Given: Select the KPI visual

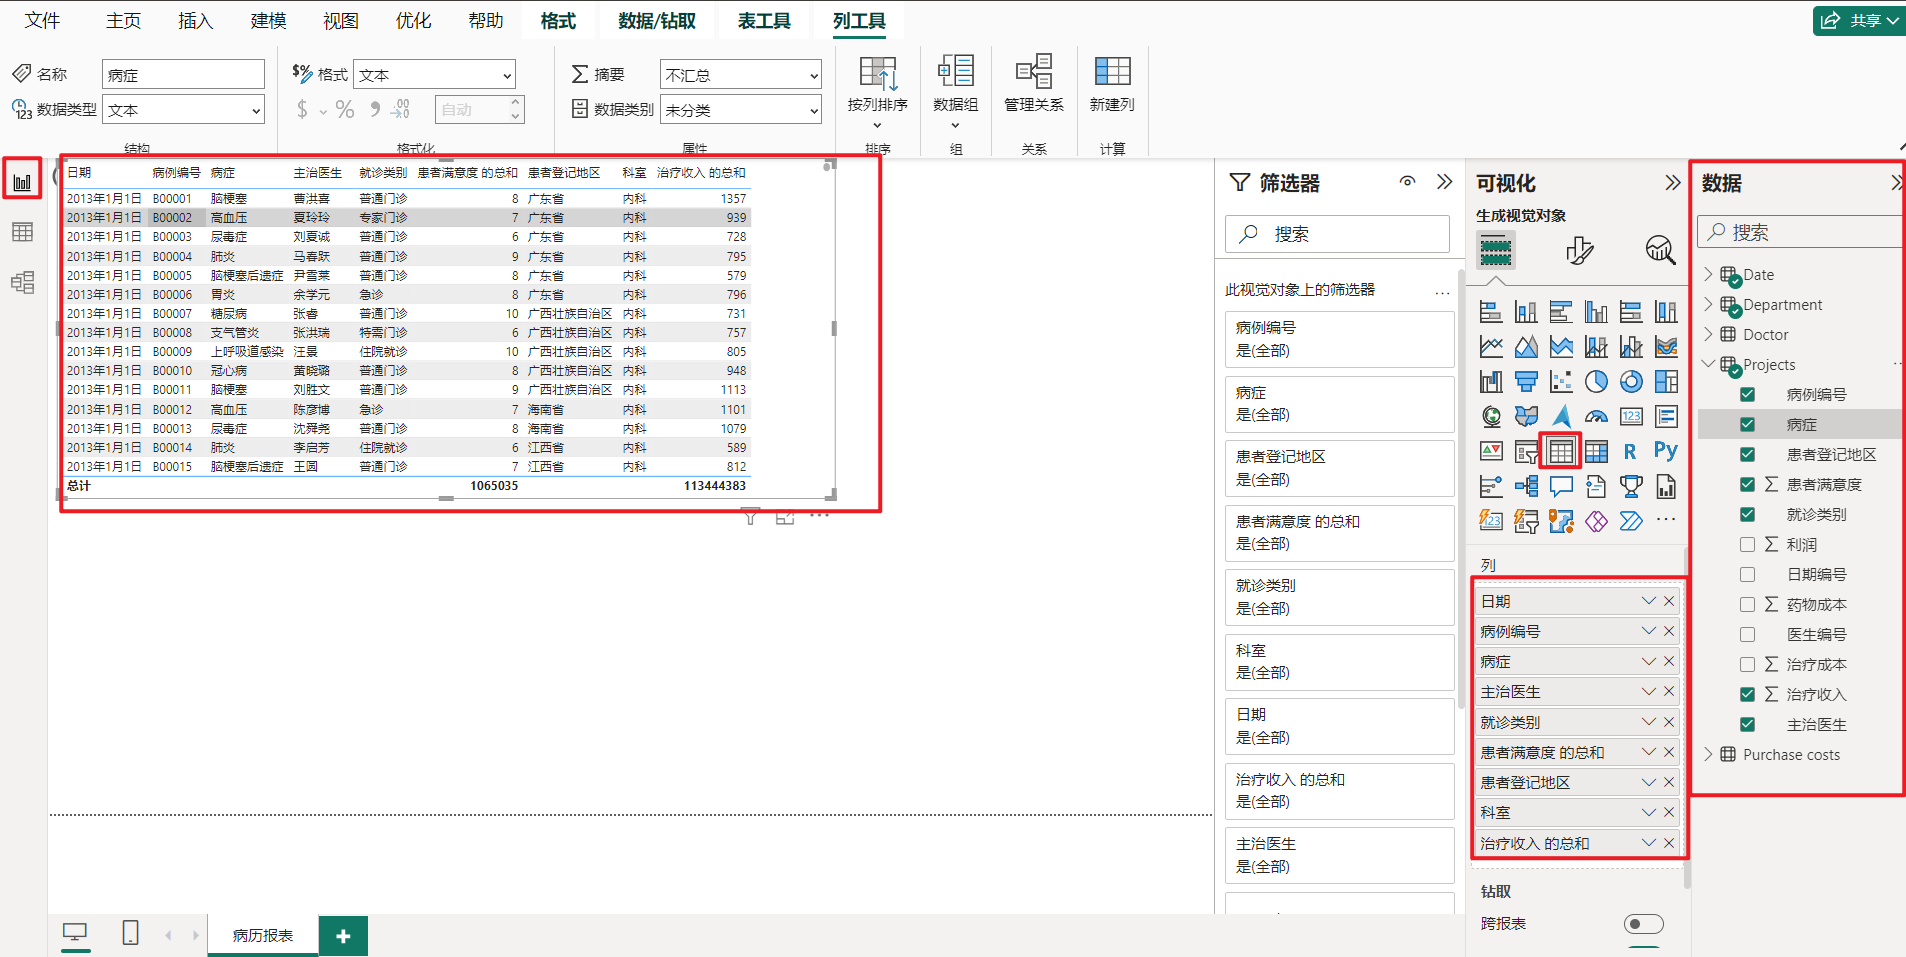Looking at the screenshot, I should (x=1491, y=451).
